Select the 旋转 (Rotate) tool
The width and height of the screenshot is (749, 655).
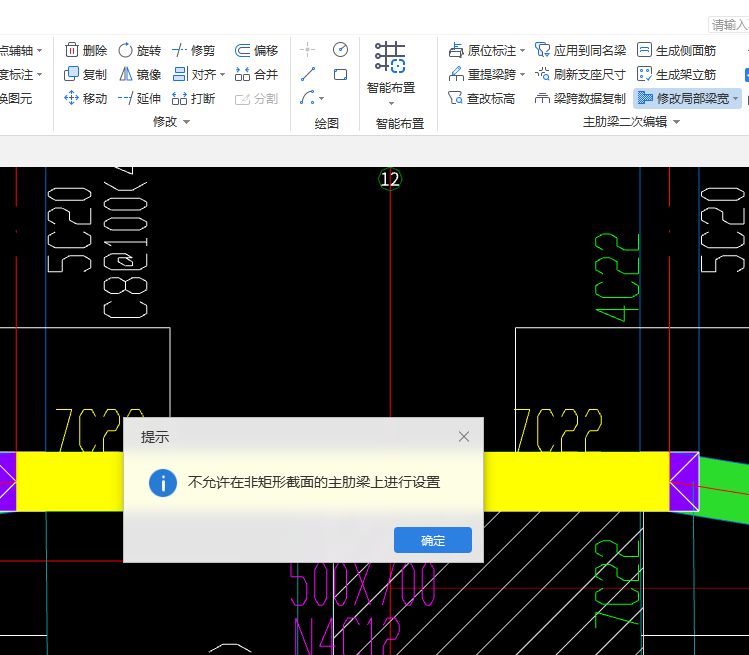(x=139, y=50)
